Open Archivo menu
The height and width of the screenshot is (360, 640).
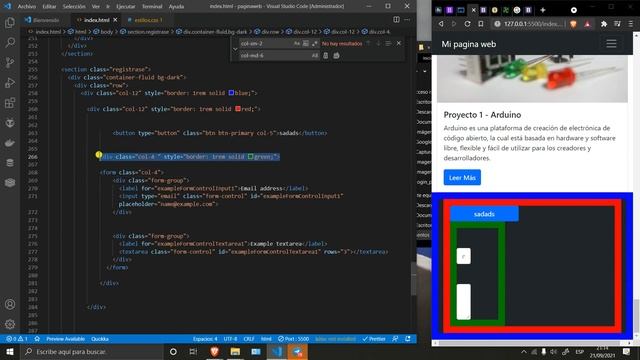click(x=27, y=7)
